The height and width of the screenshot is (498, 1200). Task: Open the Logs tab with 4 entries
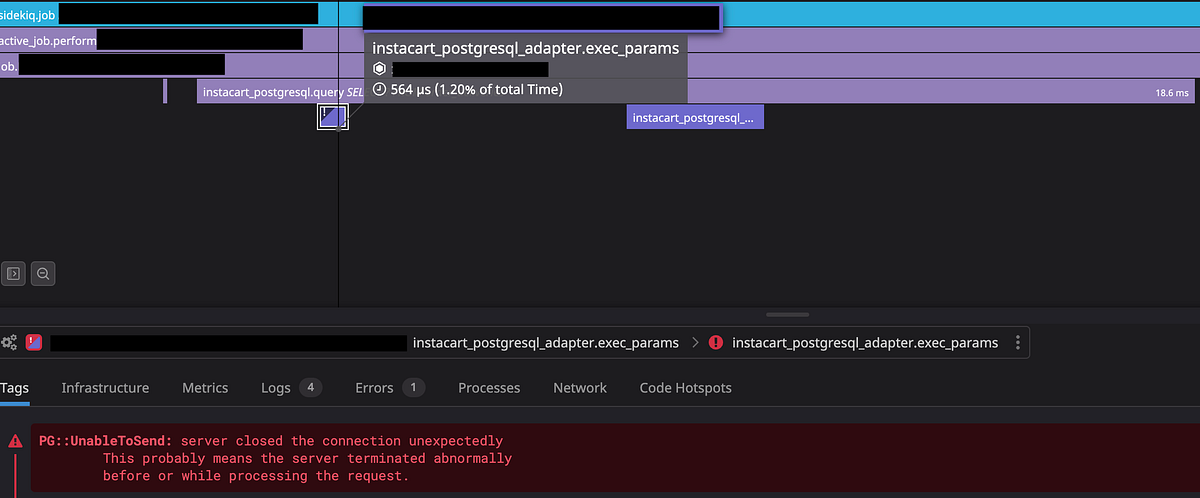(291, 388)
